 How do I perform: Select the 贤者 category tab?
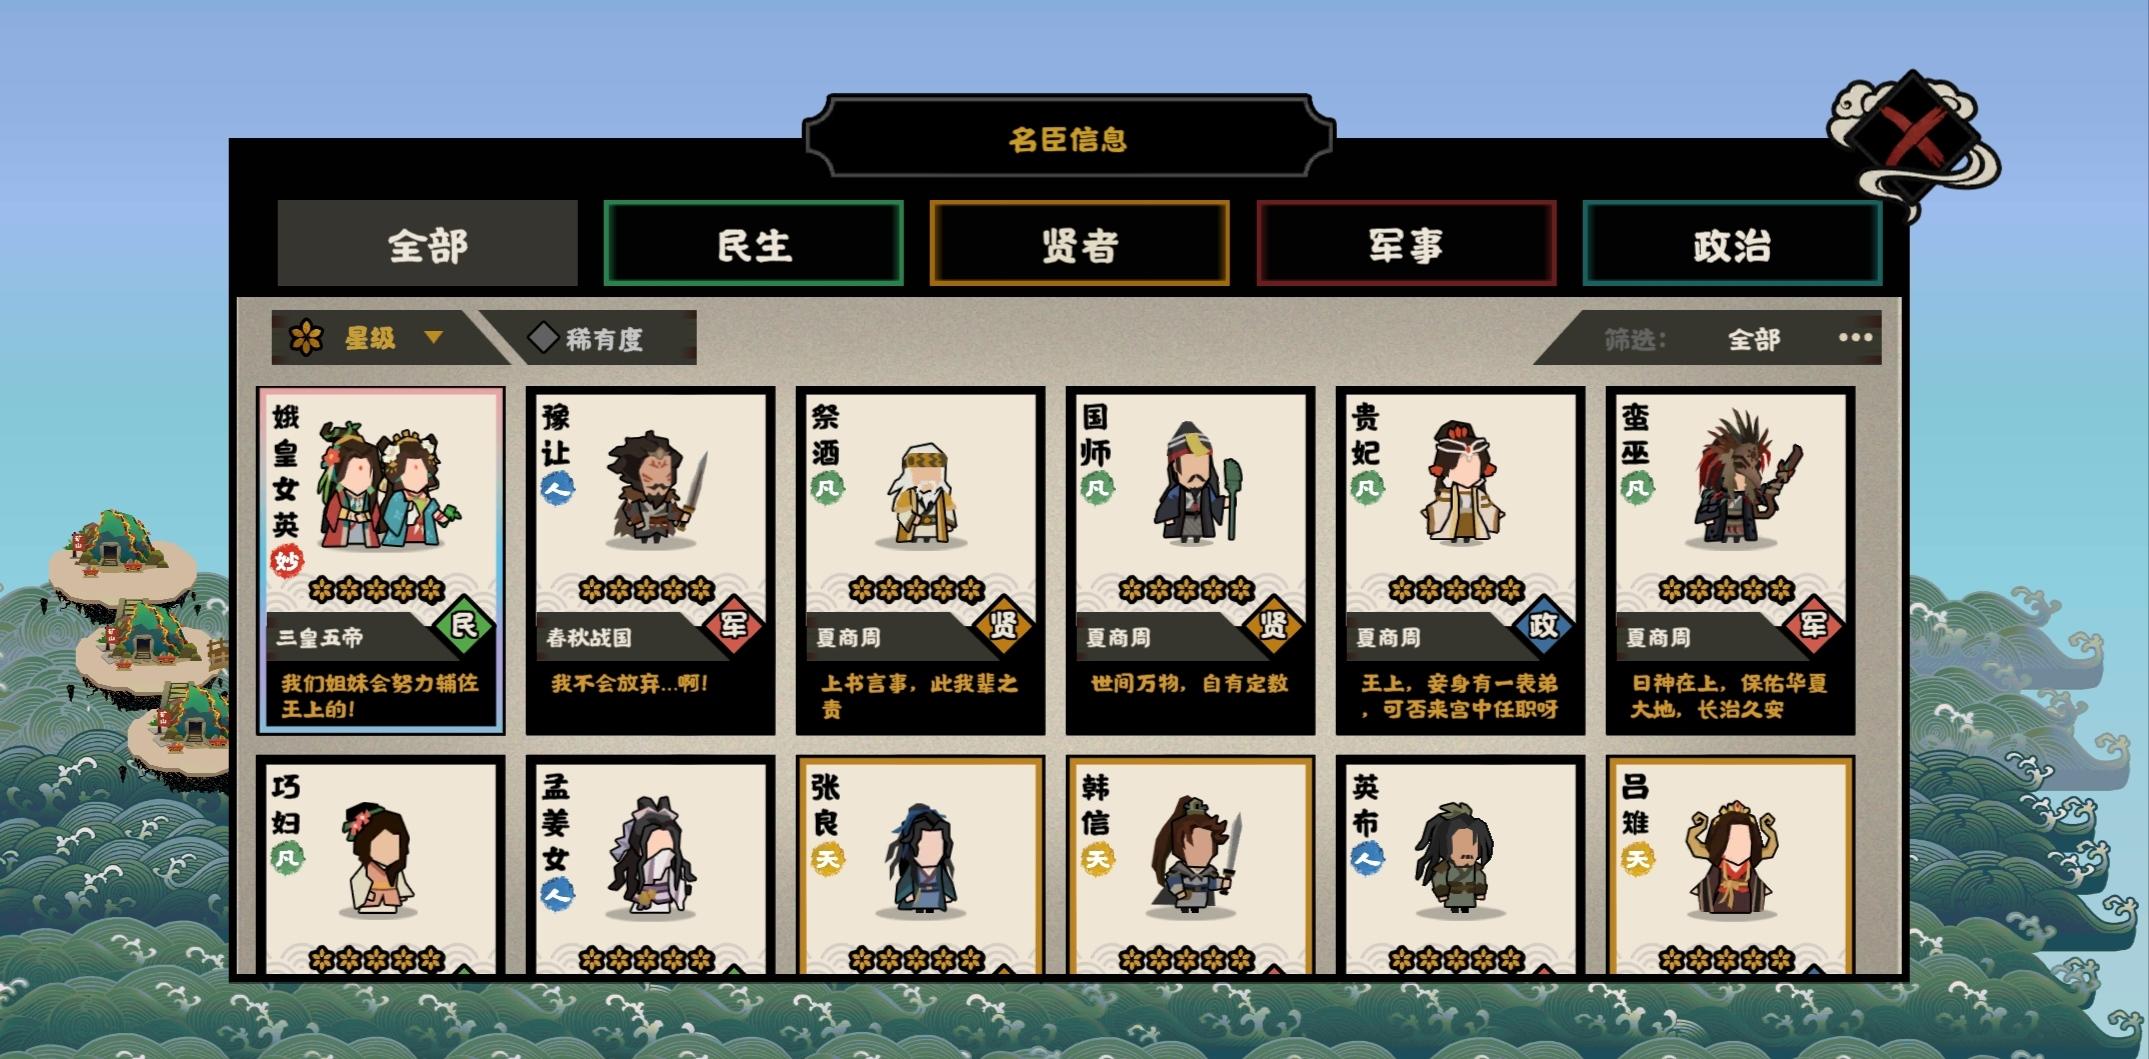1080,244
